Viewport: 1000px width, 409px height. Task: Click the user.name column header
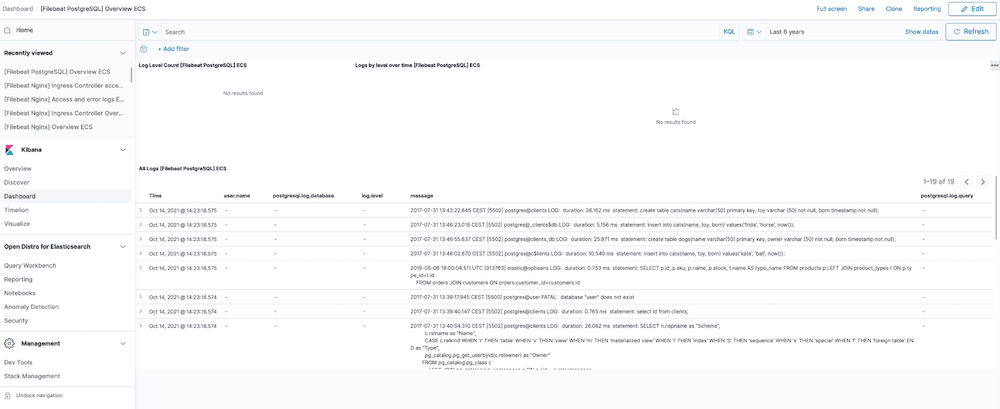click(237, 196)
